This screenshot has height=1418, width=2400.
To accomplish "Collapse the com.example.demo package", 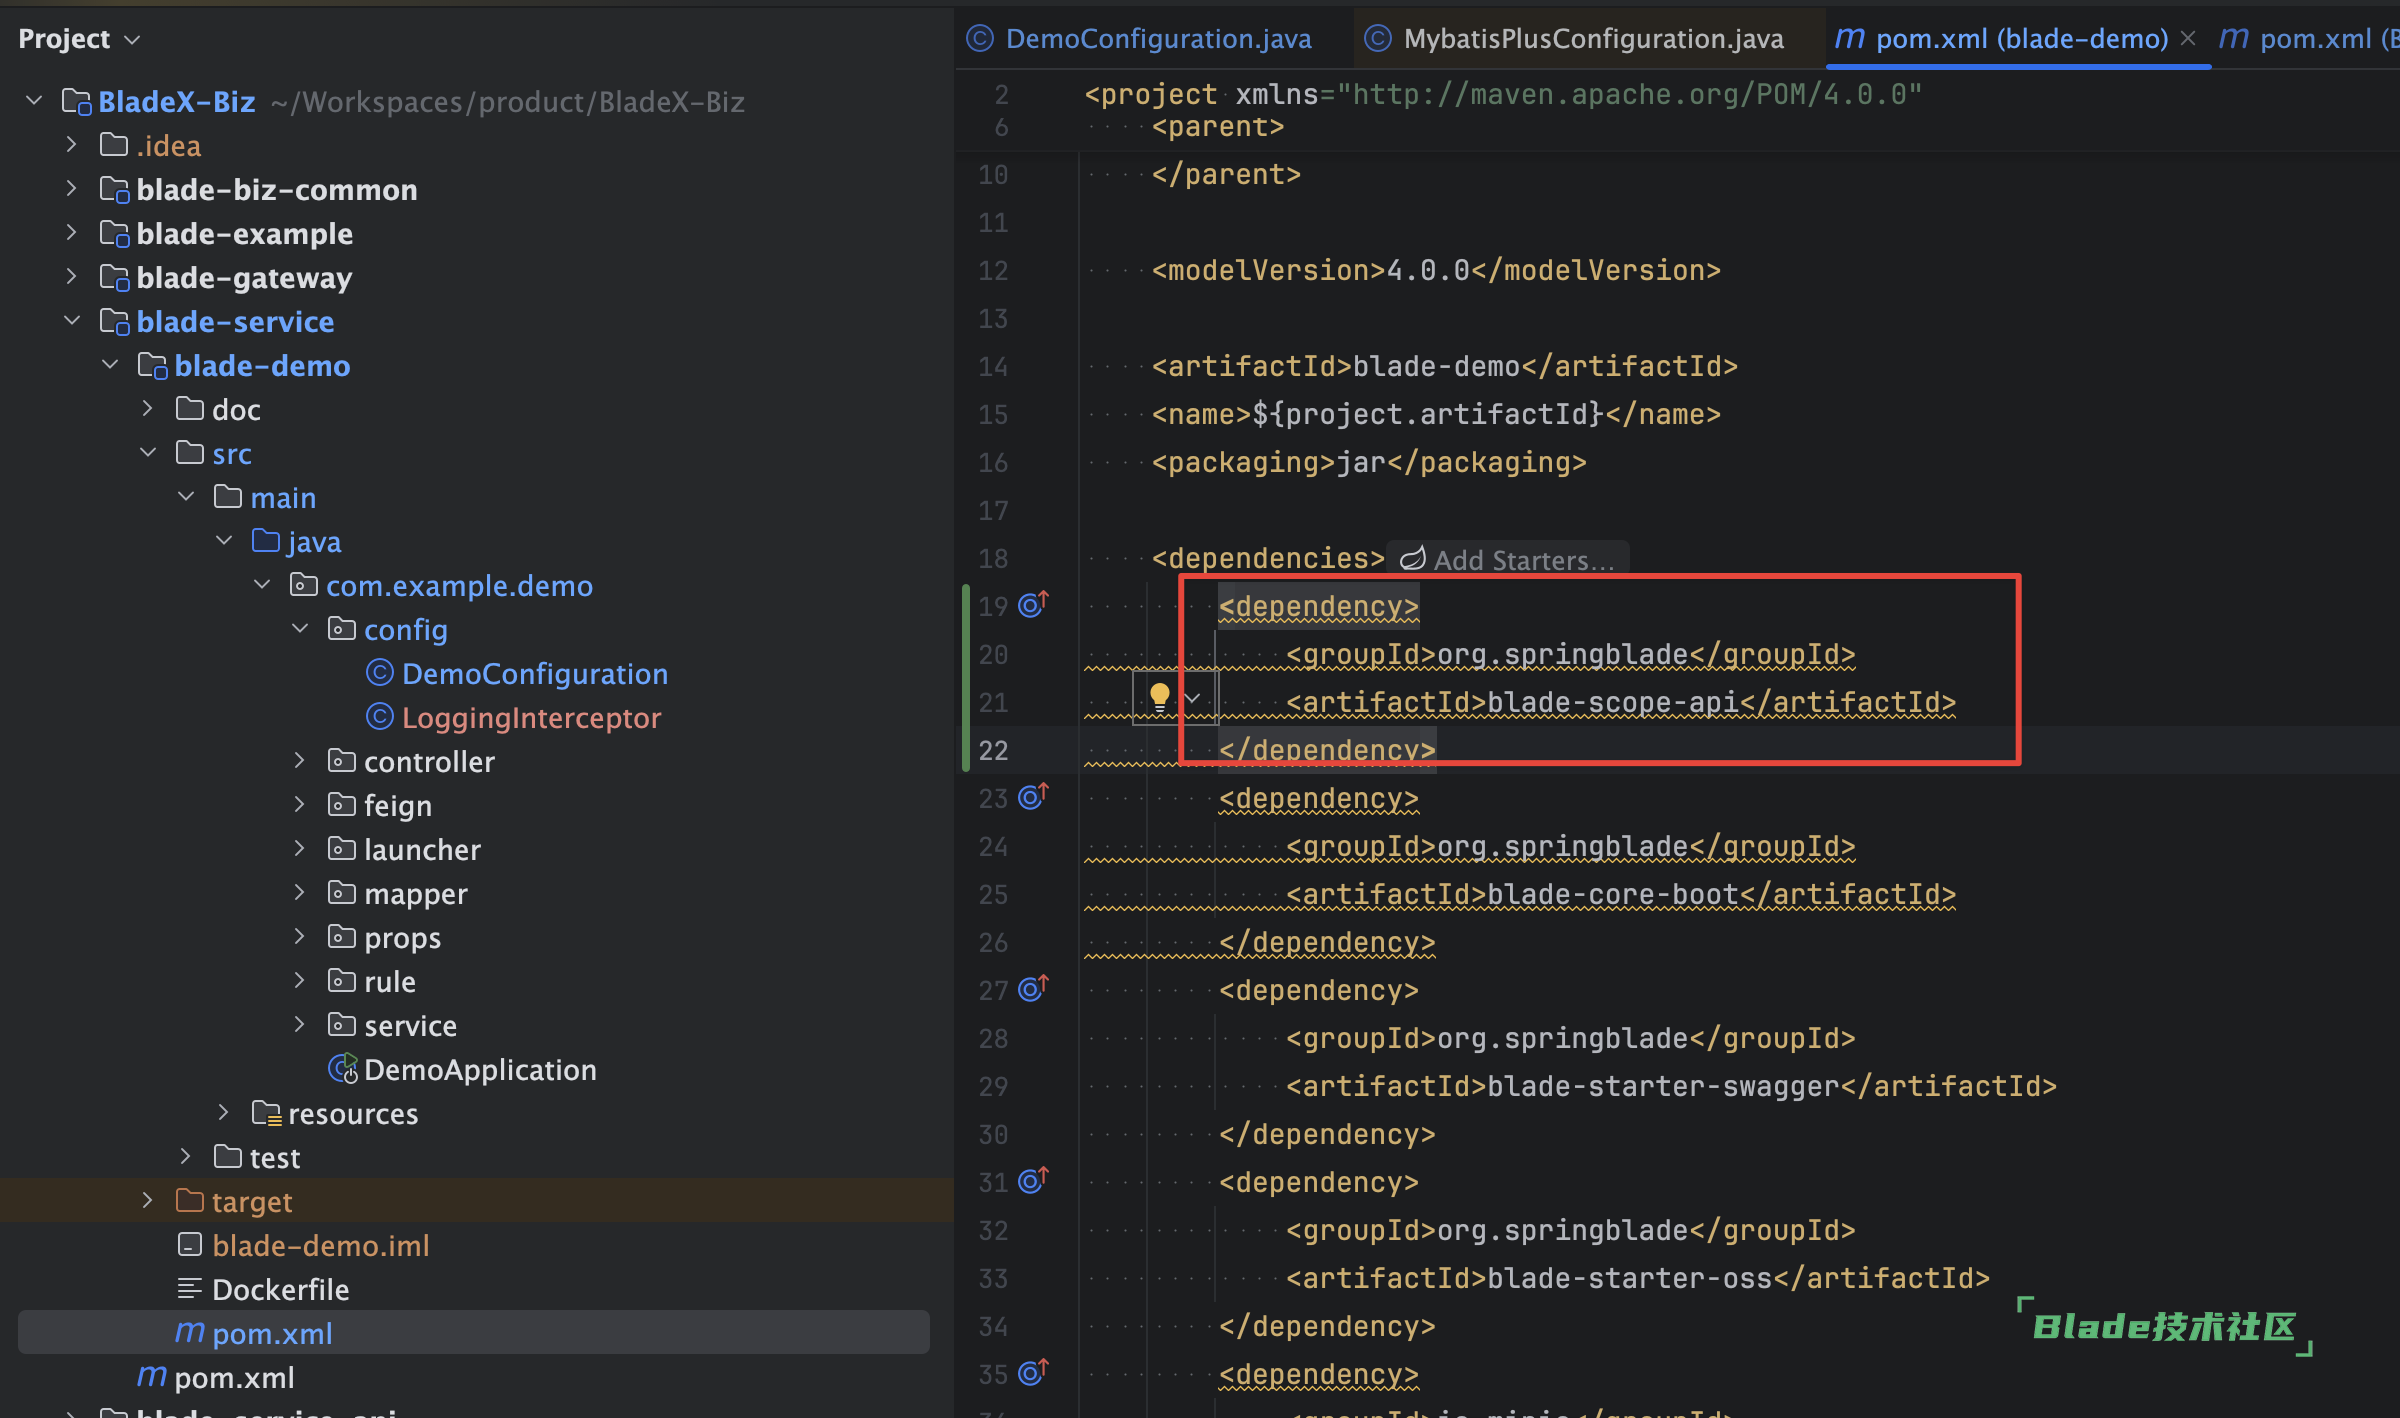I will click(262, 585).
